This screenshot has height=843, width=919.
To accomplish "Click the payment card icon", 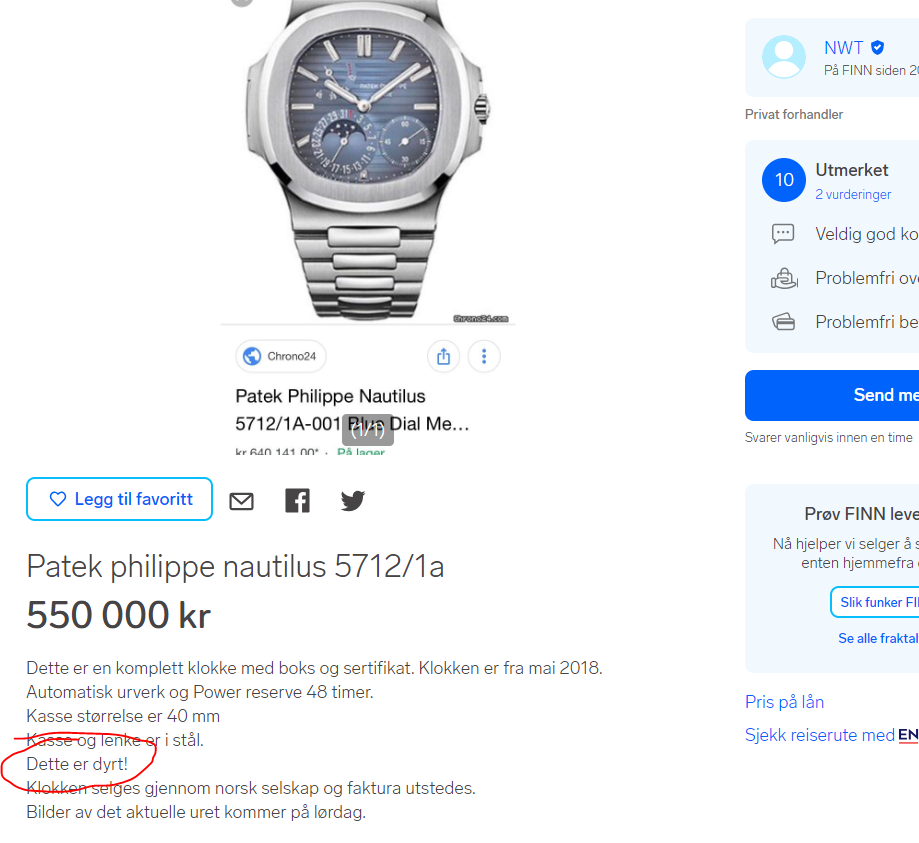I will tap(783, 322).
